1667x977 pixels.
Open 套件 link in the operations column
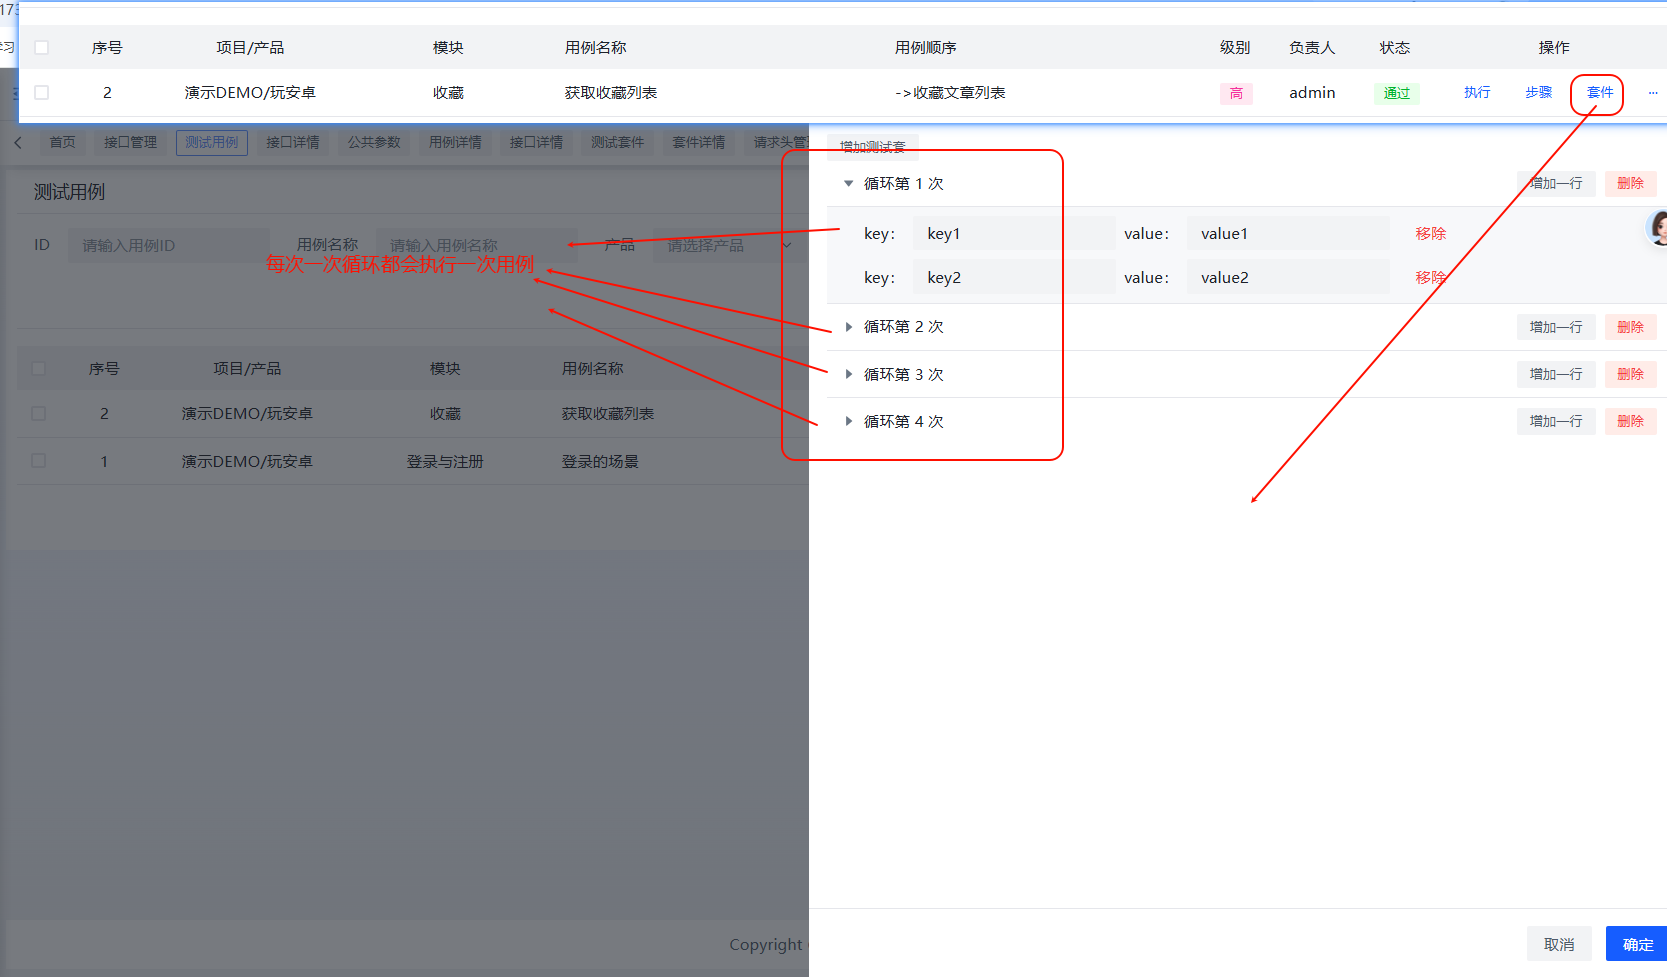pyautogui.click(x=1599, y=93)
